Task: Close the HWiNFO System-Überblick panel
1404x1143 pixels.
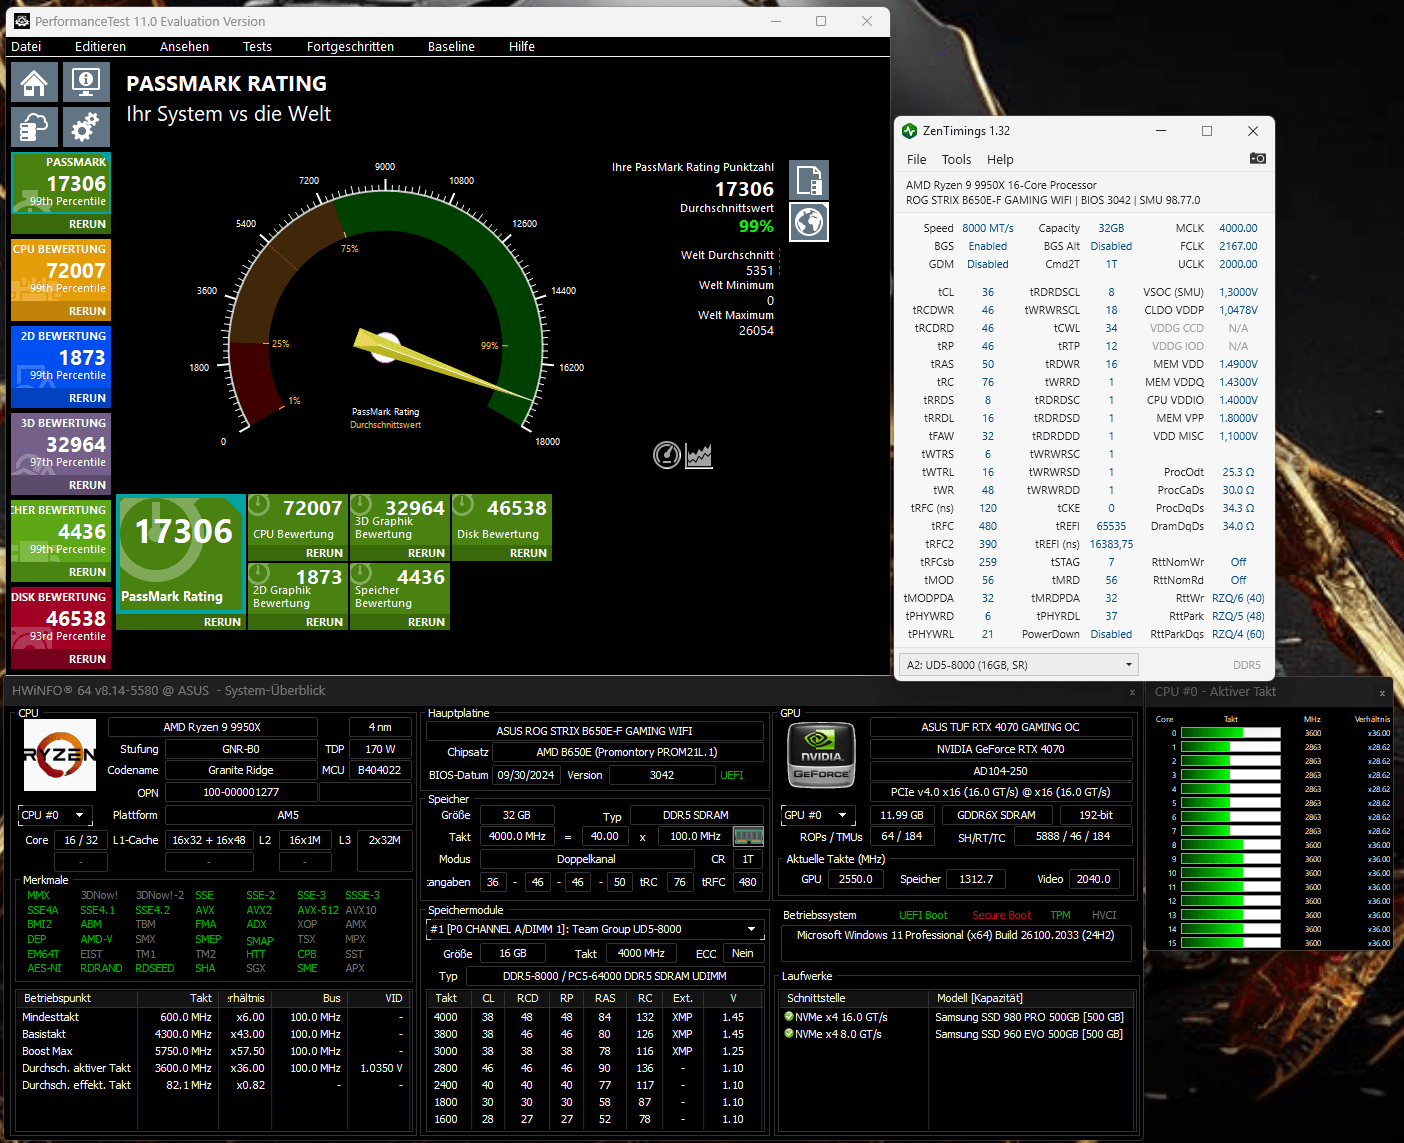Action: pyautogui.click(x=1132, y=692)
